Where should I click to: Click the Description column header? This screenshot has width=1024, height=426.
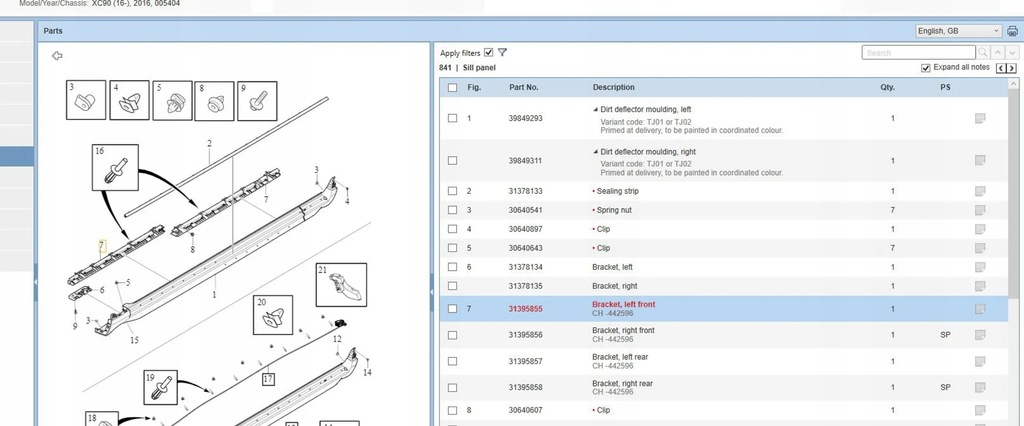coord(613,88)
